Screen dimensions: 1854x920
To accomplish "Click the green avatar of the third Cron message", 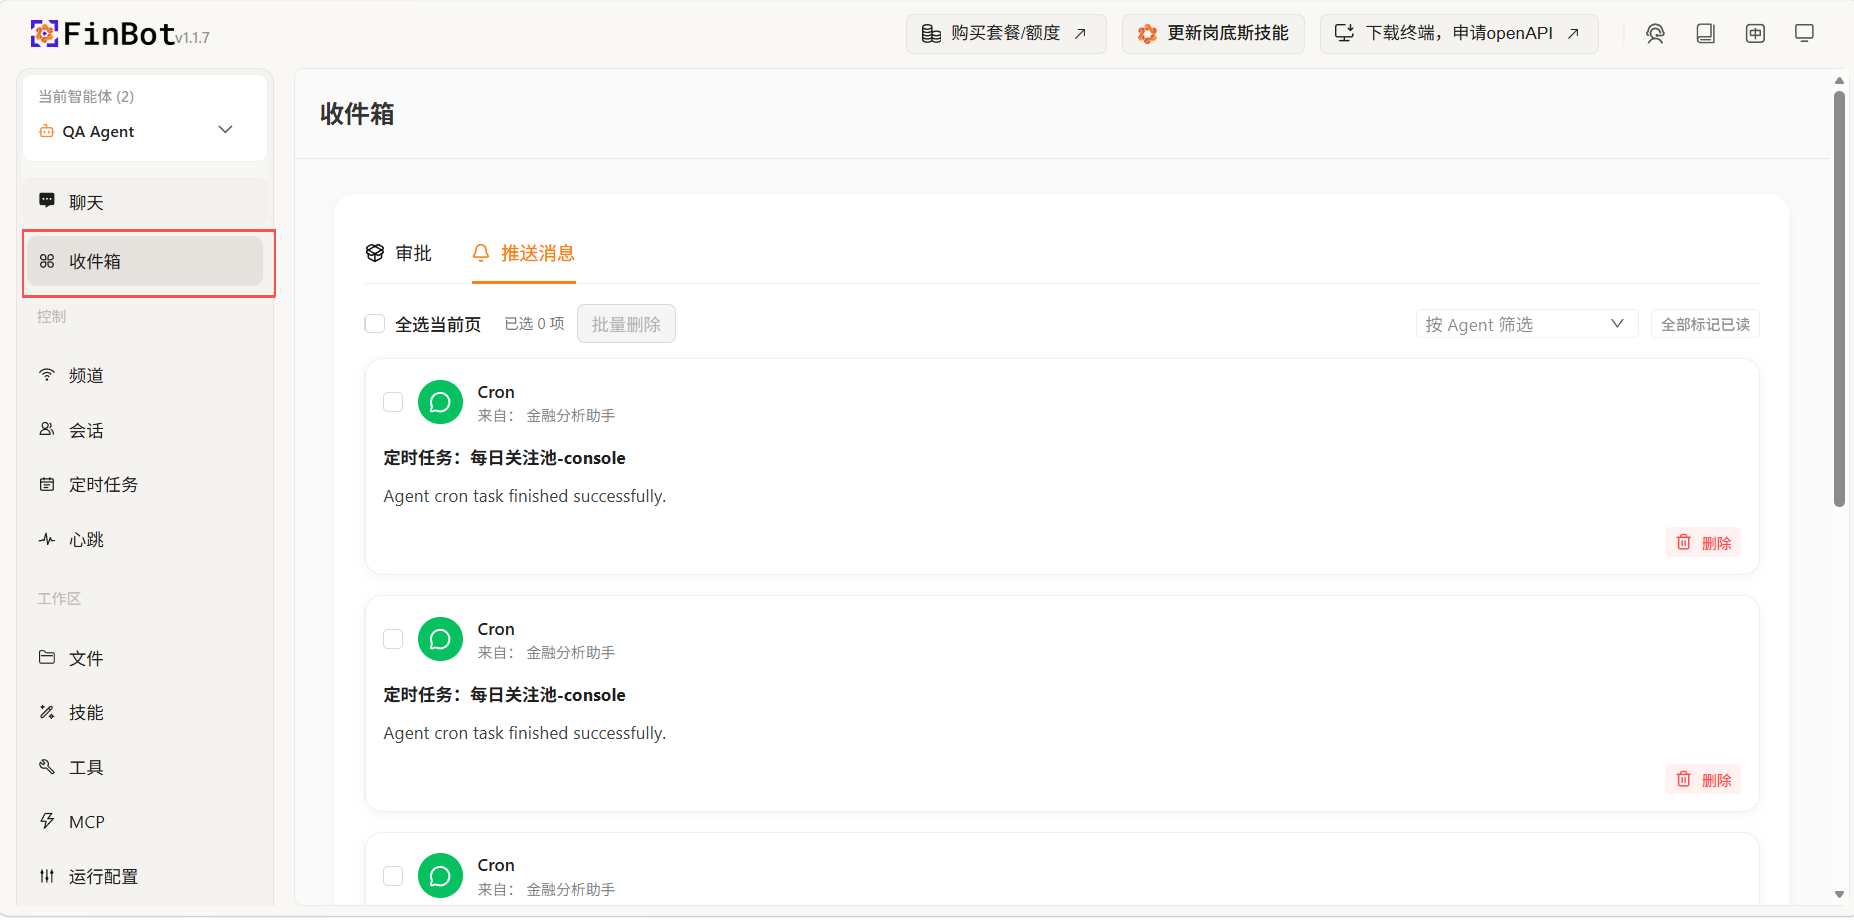I will (440, 876).
